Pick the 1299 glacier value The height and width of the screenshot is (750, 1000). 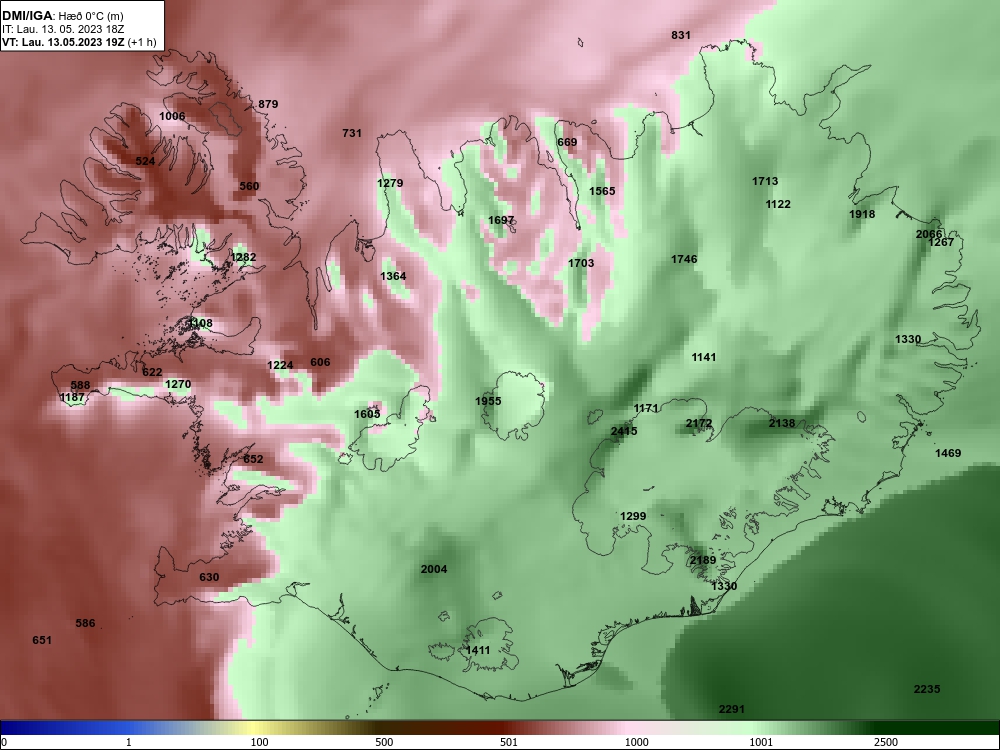[633, 517]
